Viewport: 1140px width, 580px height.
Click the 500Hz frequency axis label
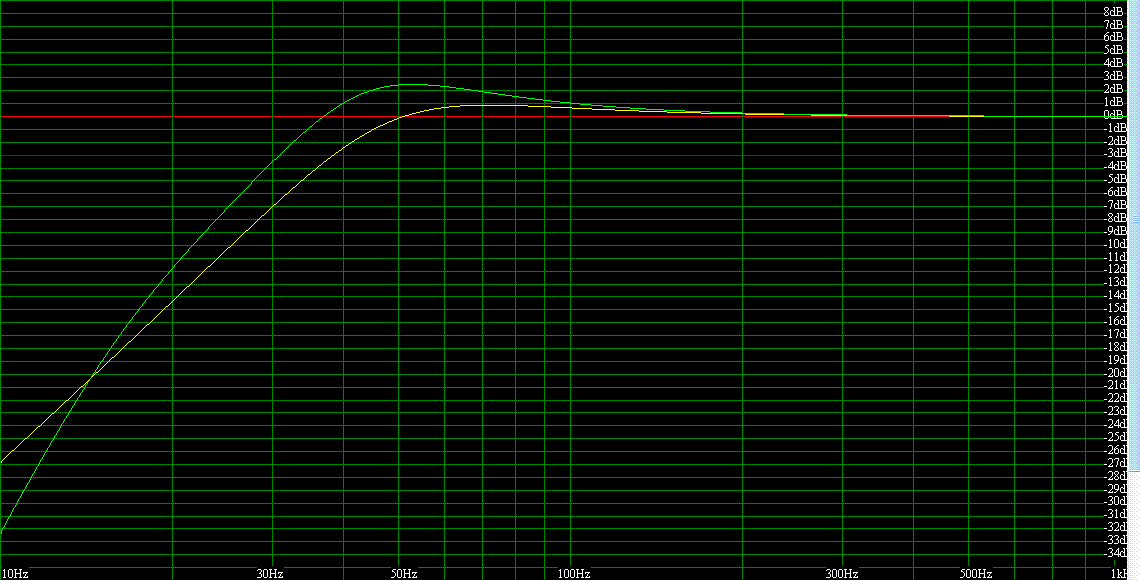[976, 573]
